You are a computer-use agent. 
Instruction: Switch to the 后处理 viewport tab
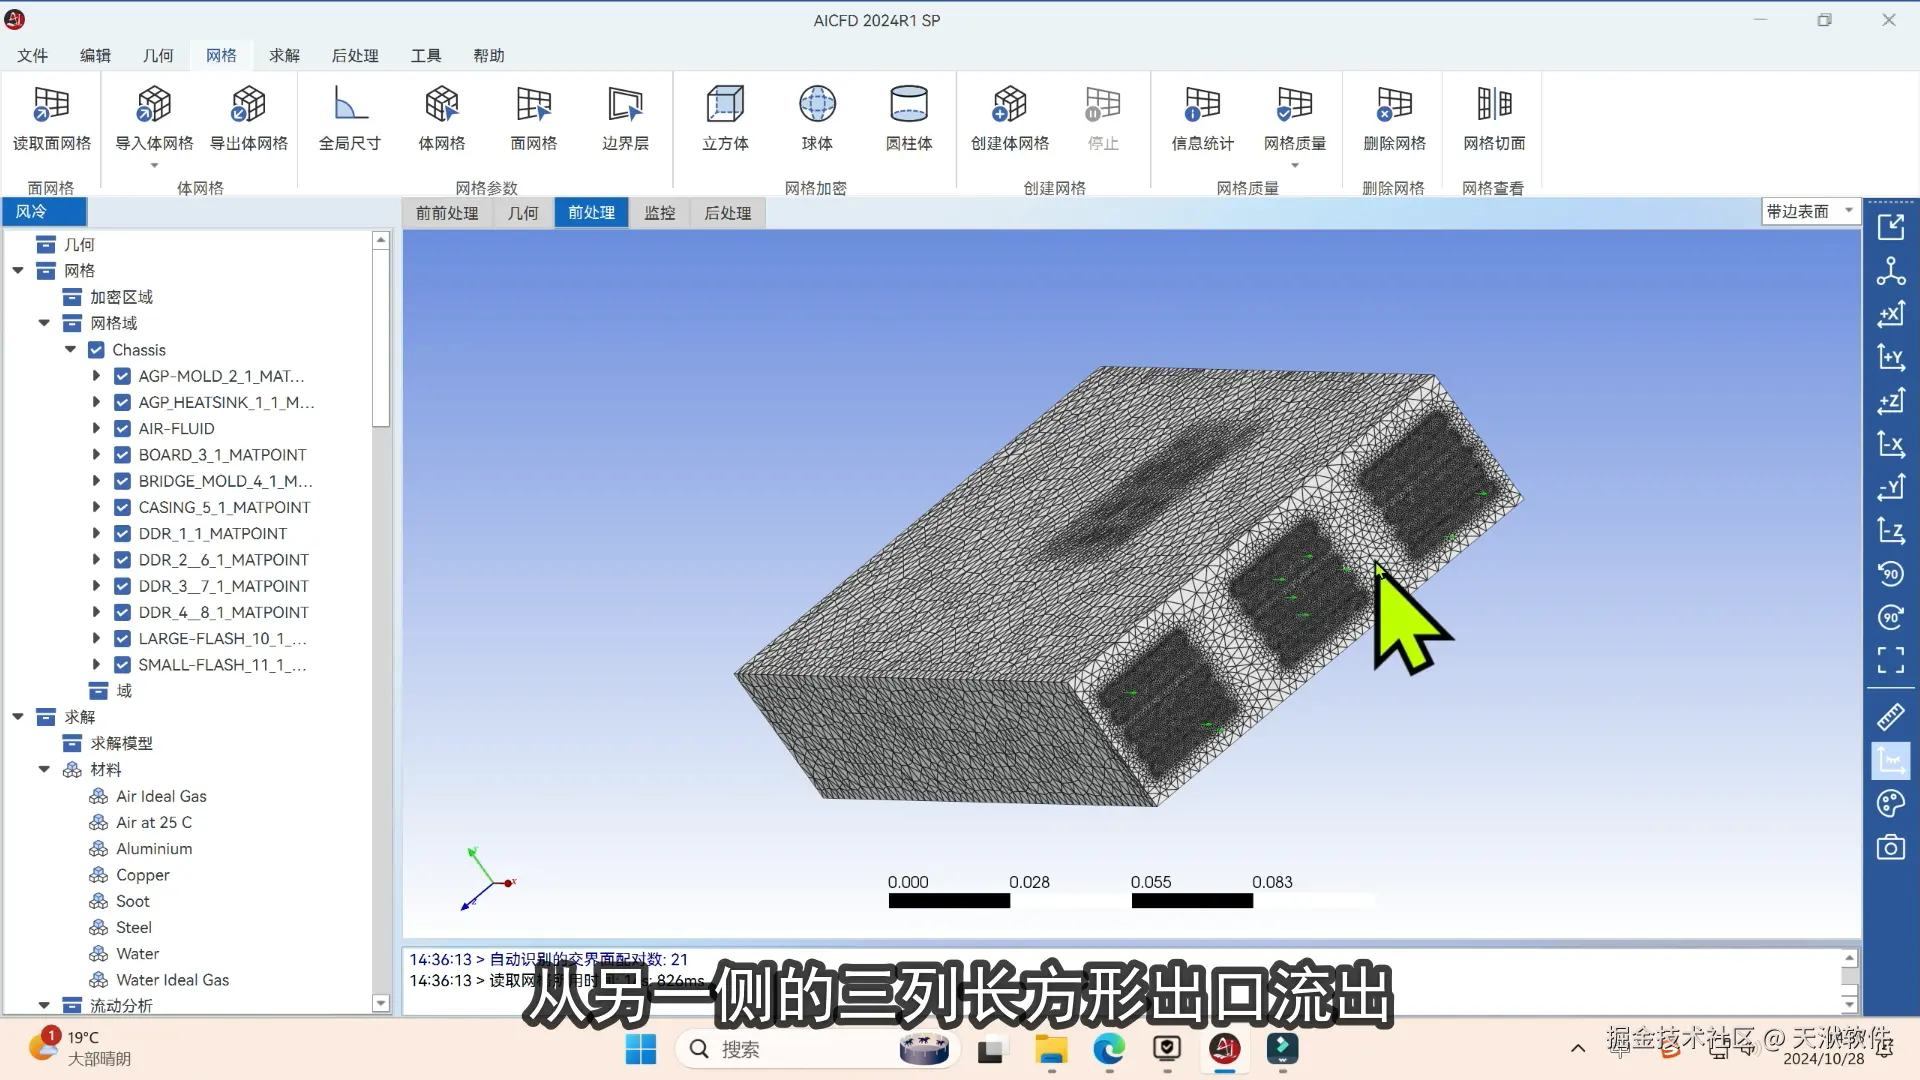tap(727, 213)
